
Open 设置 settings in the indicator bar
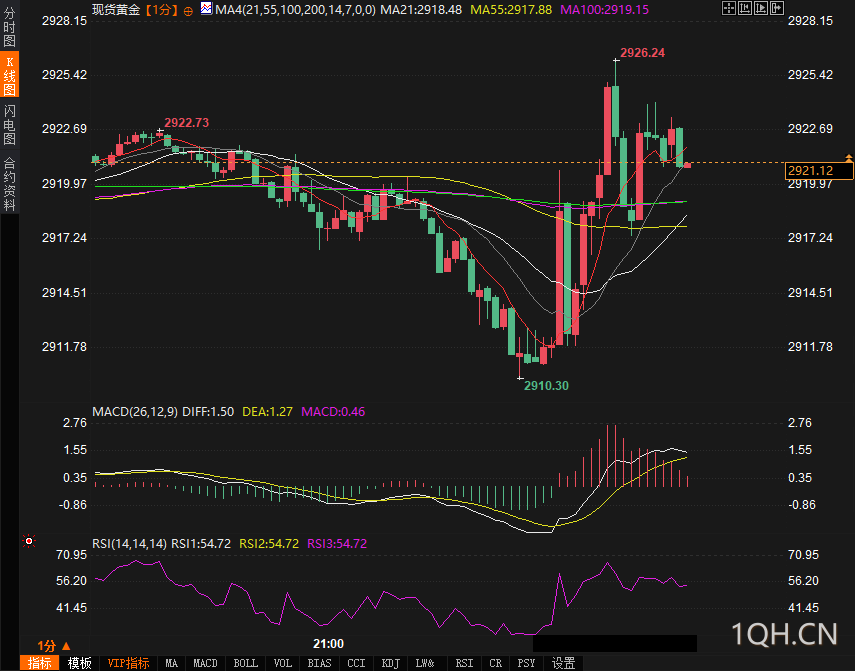click(563, 663)
